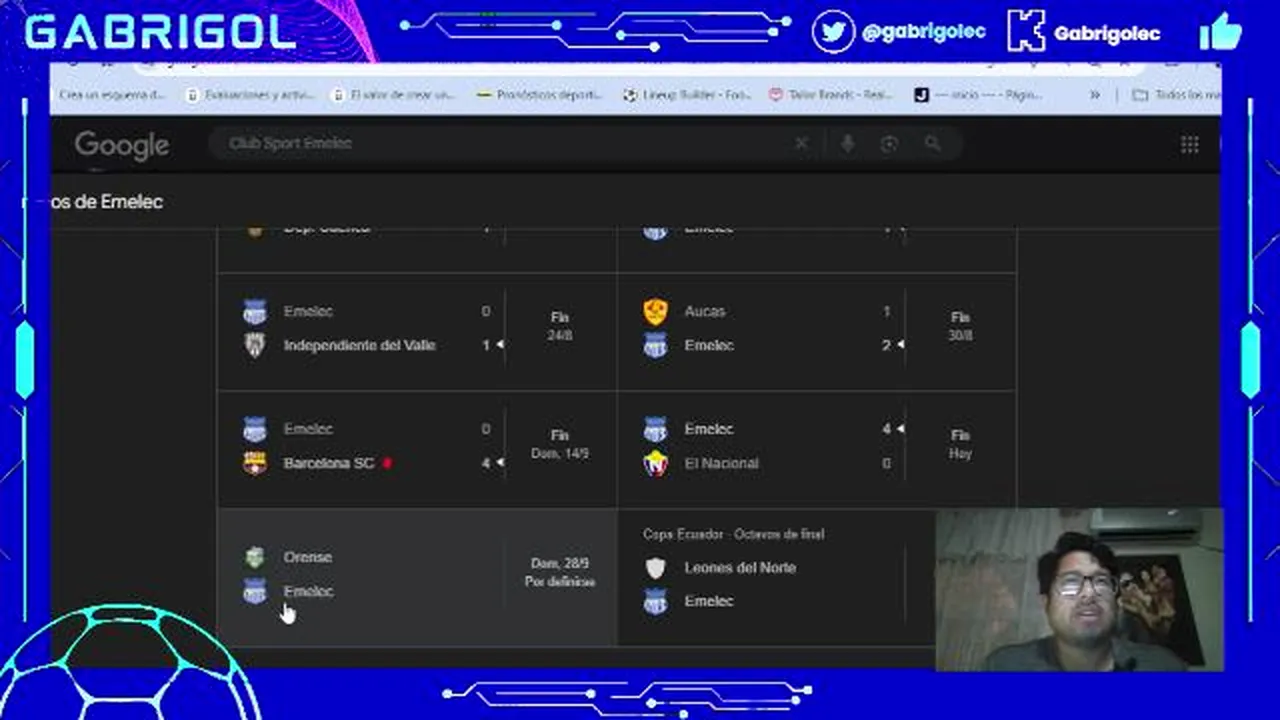Open the Google apps grid icon
The height and width of the screenshot is (720, 1280).
click(x=1189, y=145)
